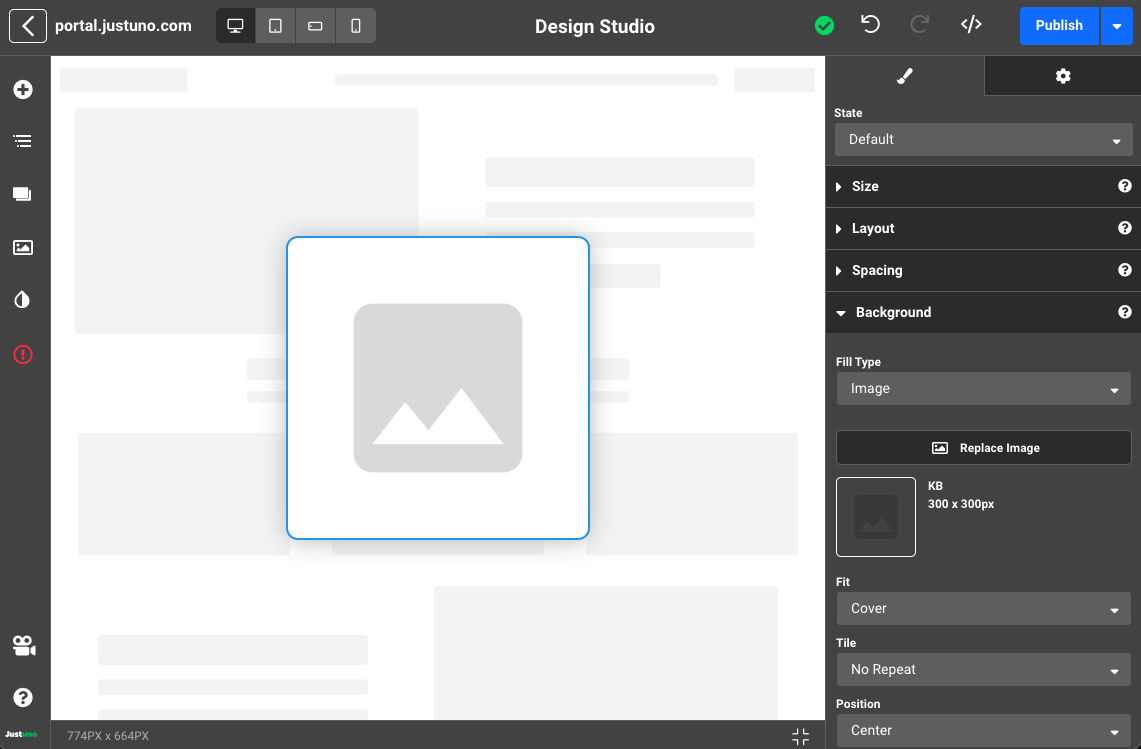Expand the Size section
Image resolution: width=1141 pixels, height=749 pixels.
coord(865,187)
